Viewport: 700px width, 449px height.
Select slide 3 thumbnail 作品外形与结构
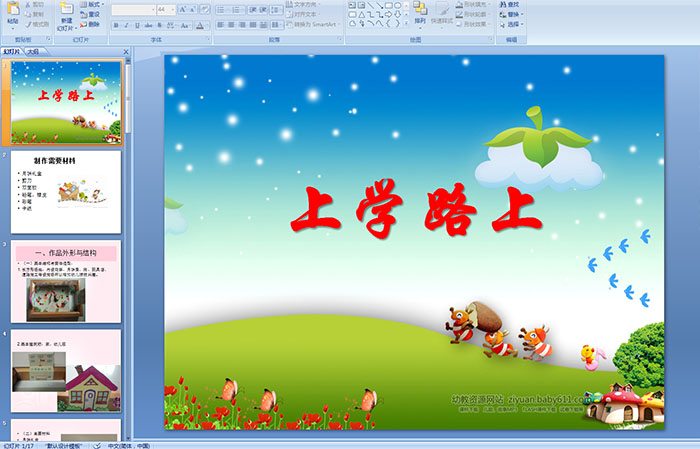click(66, 281)
